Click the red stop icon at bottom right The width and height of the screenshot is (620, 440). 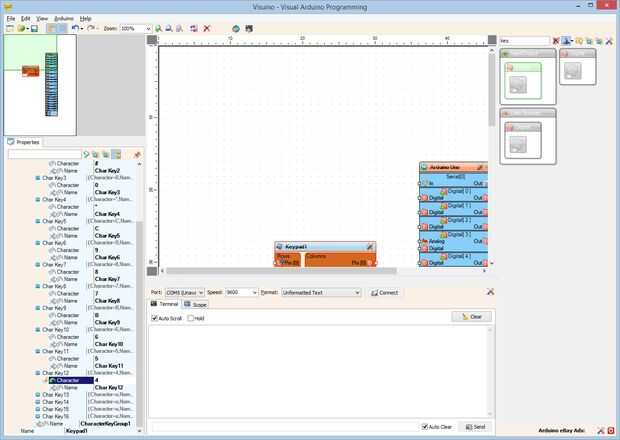tap(611, 430)
